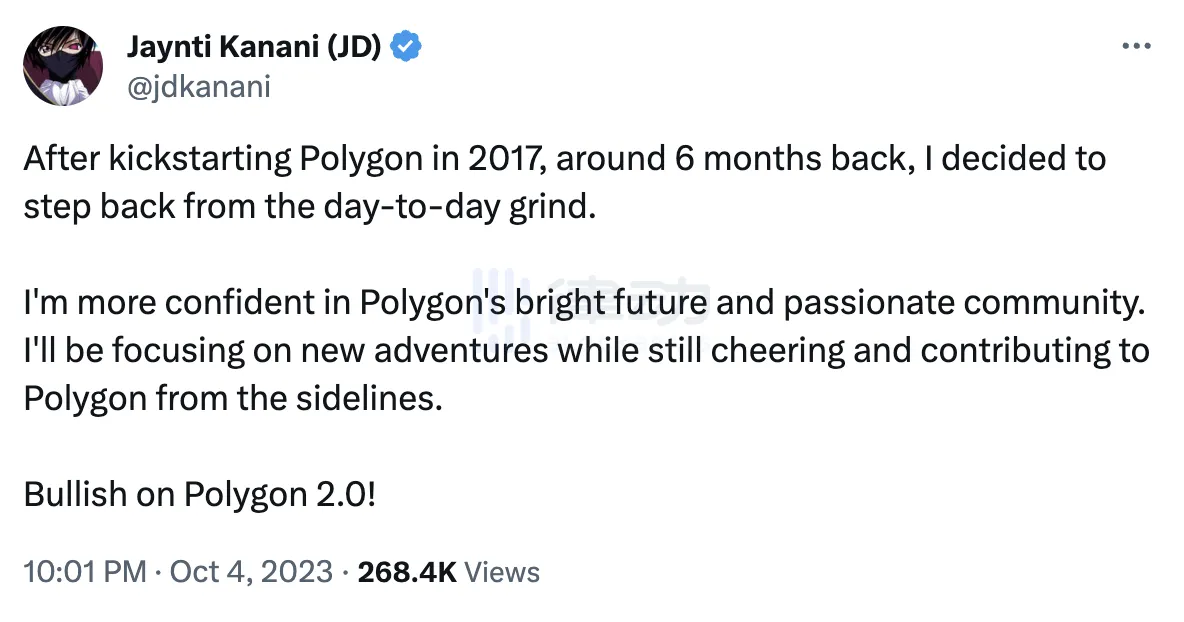
Task: Click the line starting "After kickstarting Polygon"
Action: (x=564, y=160)
